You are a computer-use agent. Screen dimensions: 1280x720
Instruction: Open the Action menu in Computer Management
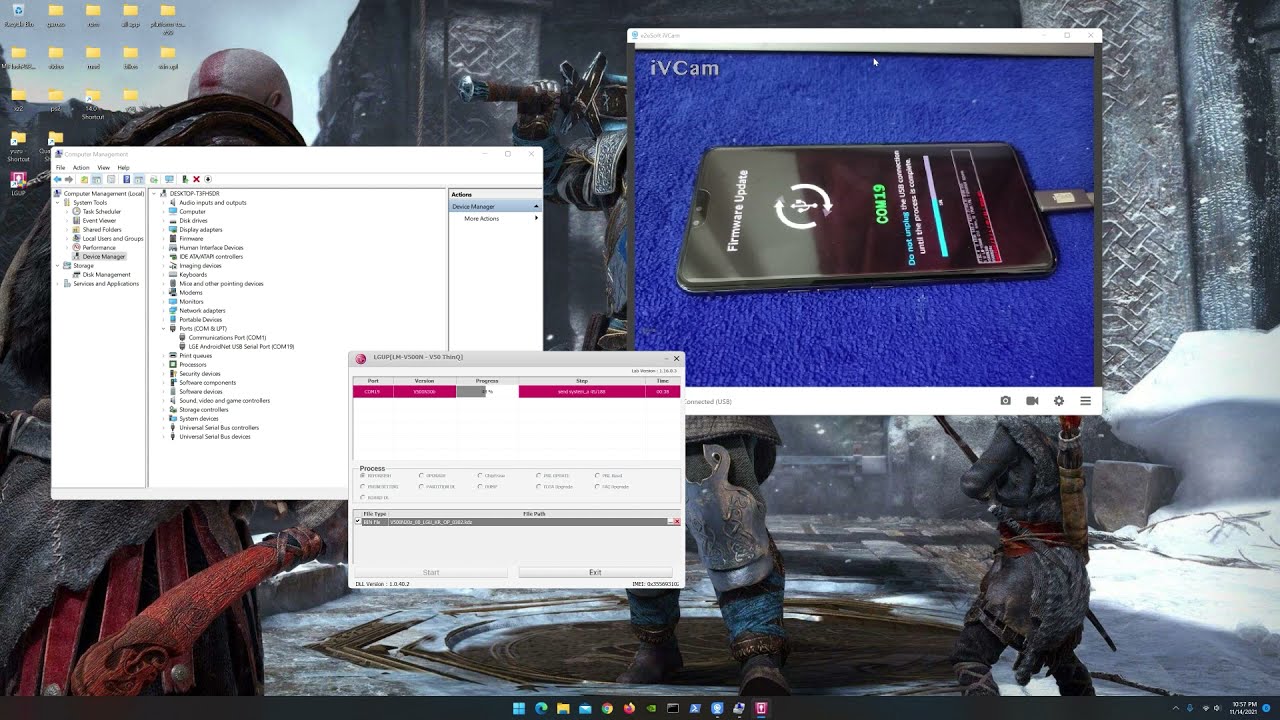[81, 168]
